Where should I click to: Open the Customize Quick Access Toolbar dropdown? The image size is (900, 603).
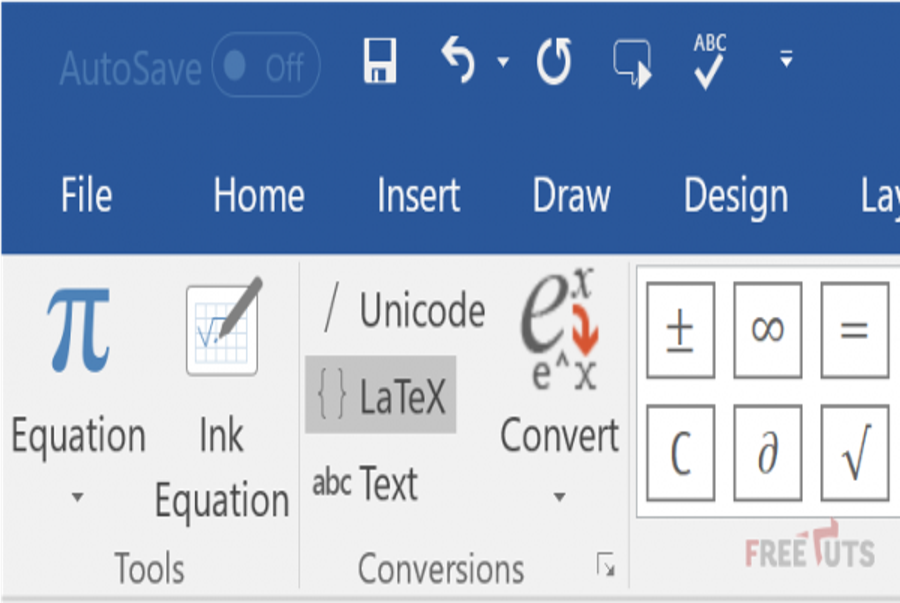786,59
